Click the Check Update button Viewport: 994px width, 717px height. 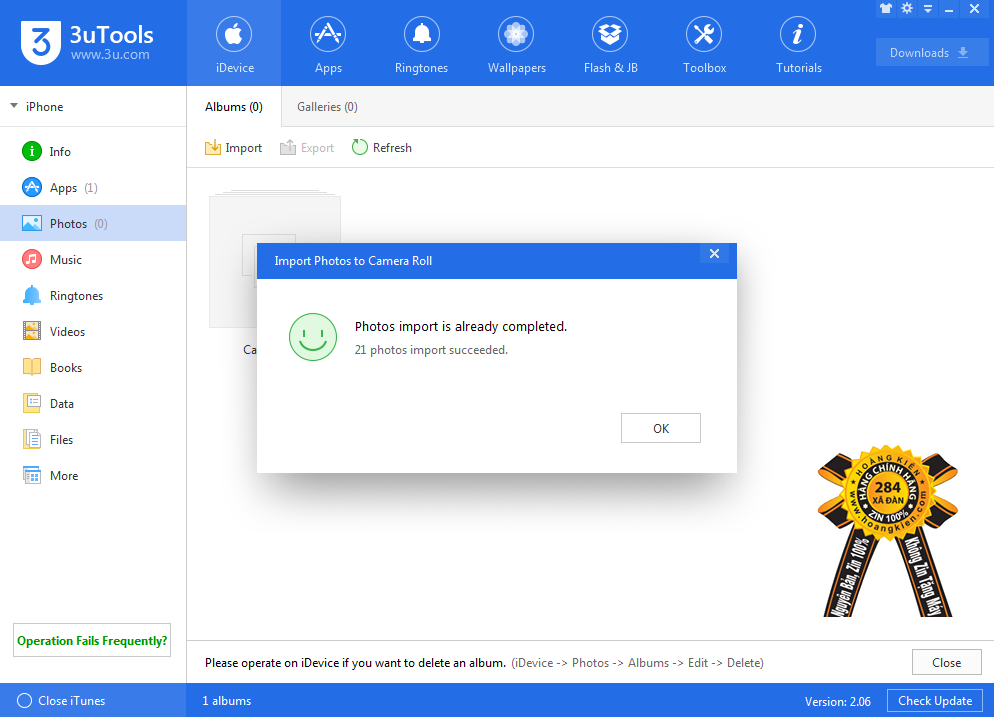pyautogui.click(x=935, y=701)
